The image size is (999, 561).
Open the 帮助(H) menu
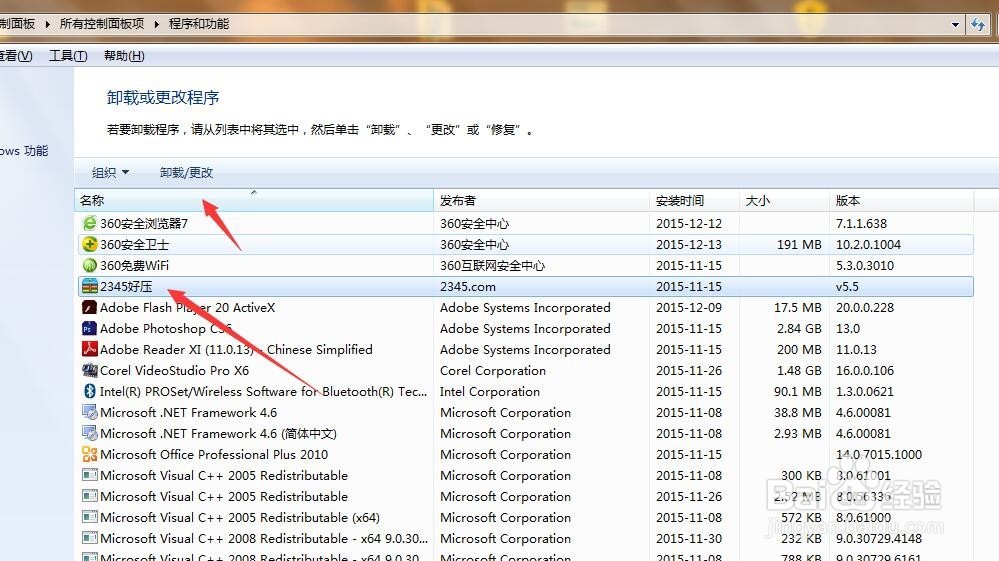pyautogui.click(x=124, y=56)
